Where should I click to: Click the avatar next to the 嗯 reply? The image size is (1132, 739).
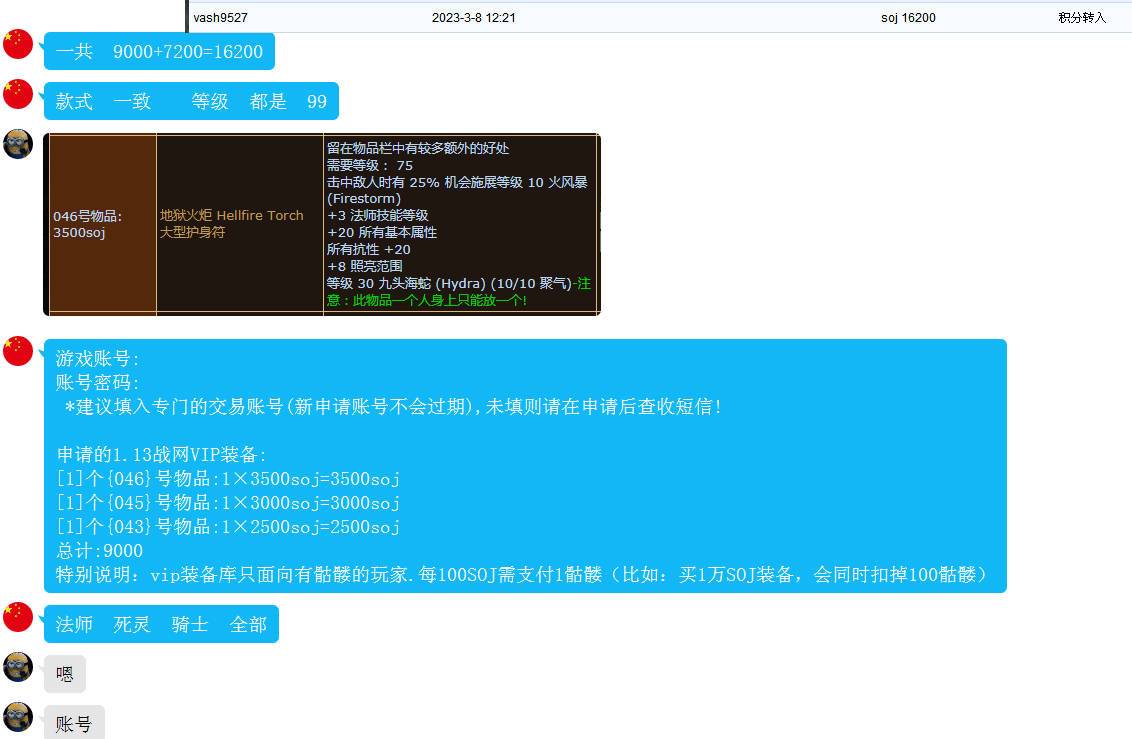[18, 667]
